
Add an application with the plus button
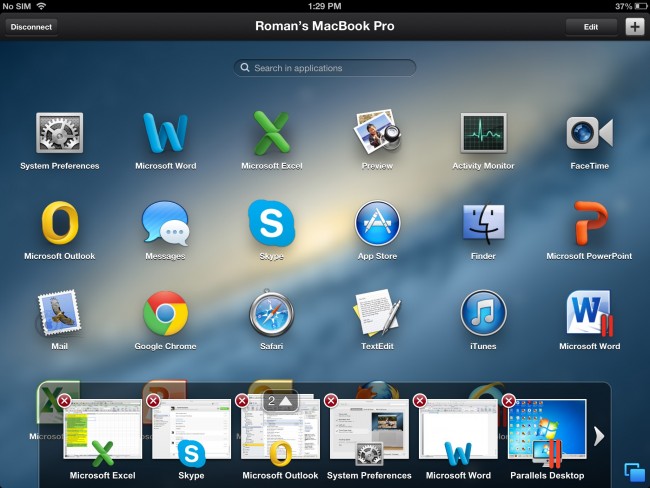coord(635,27)
